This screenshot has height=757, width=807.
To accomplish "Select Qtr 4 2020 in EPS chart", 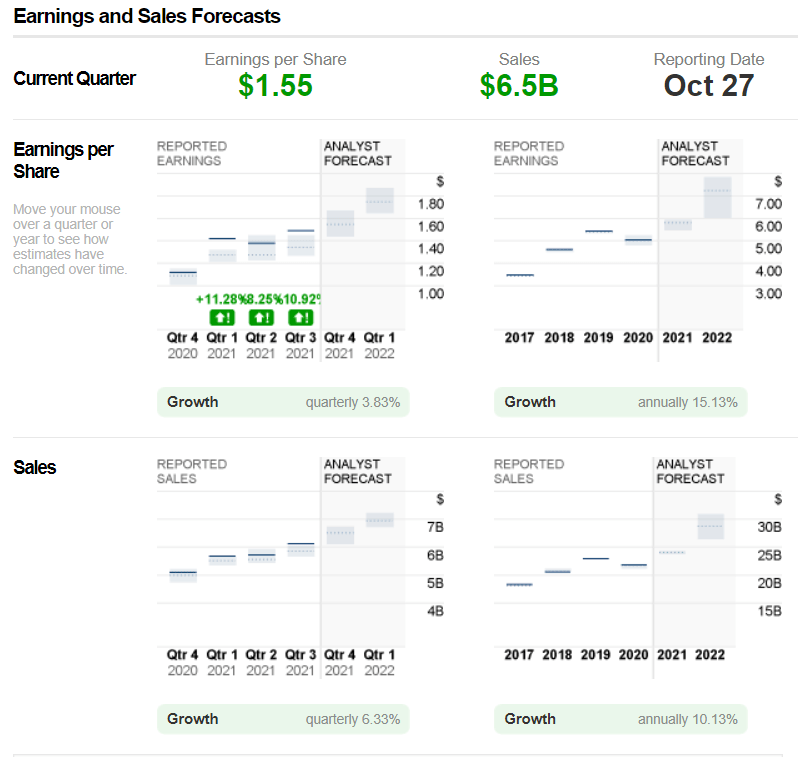I will pyautogui.click(x=183, y=345).
